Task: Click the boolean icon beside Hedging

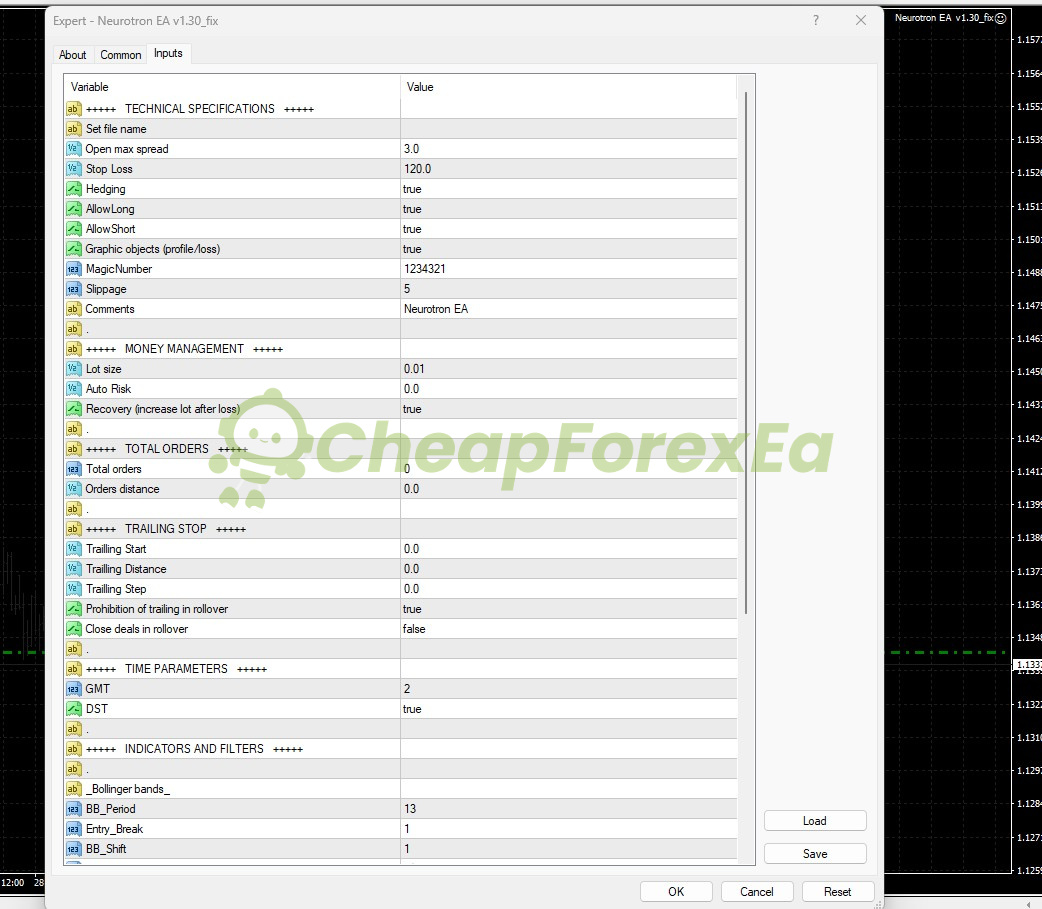Action: (74, 189)
